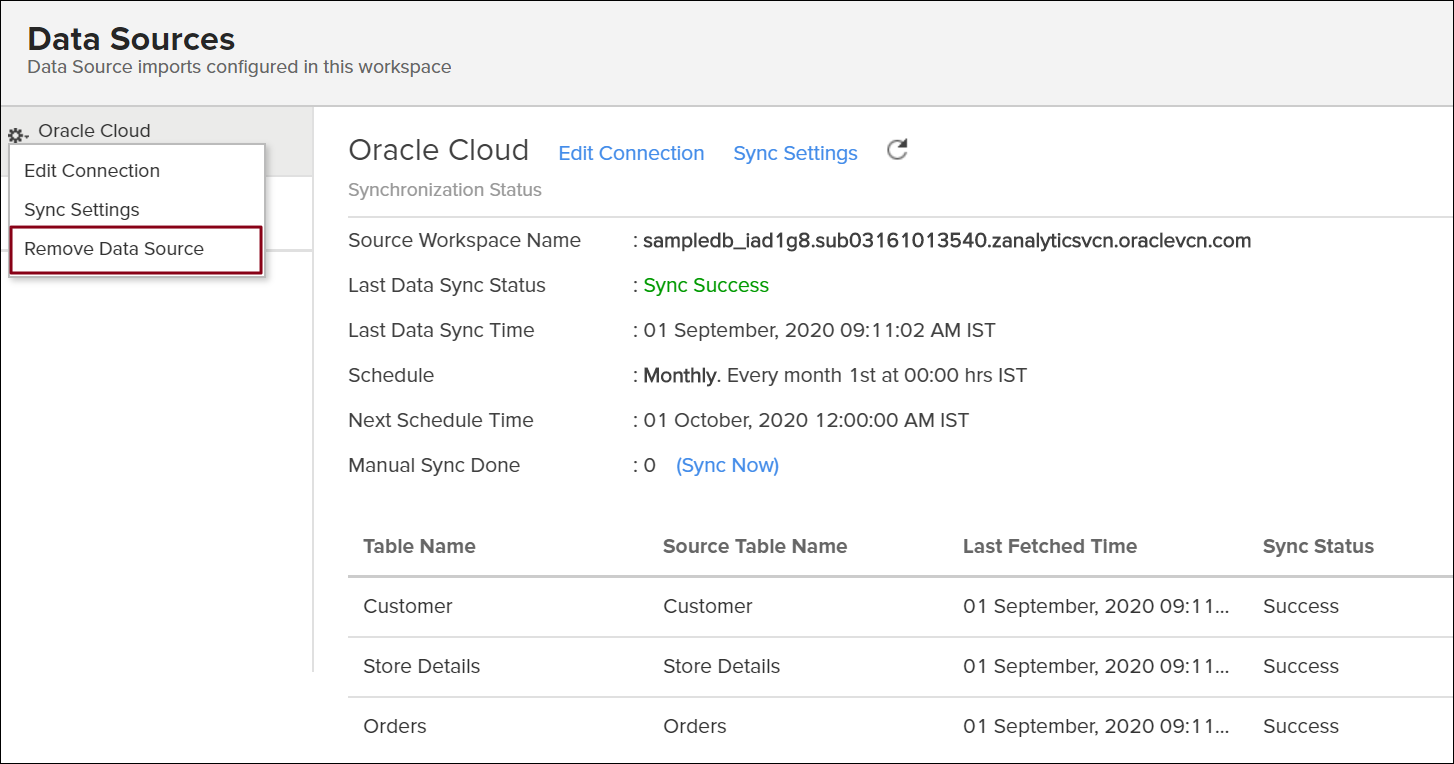Click the Source Table Name column header
The width and height of the screenshot is (1454, 764).
[755, 546]
